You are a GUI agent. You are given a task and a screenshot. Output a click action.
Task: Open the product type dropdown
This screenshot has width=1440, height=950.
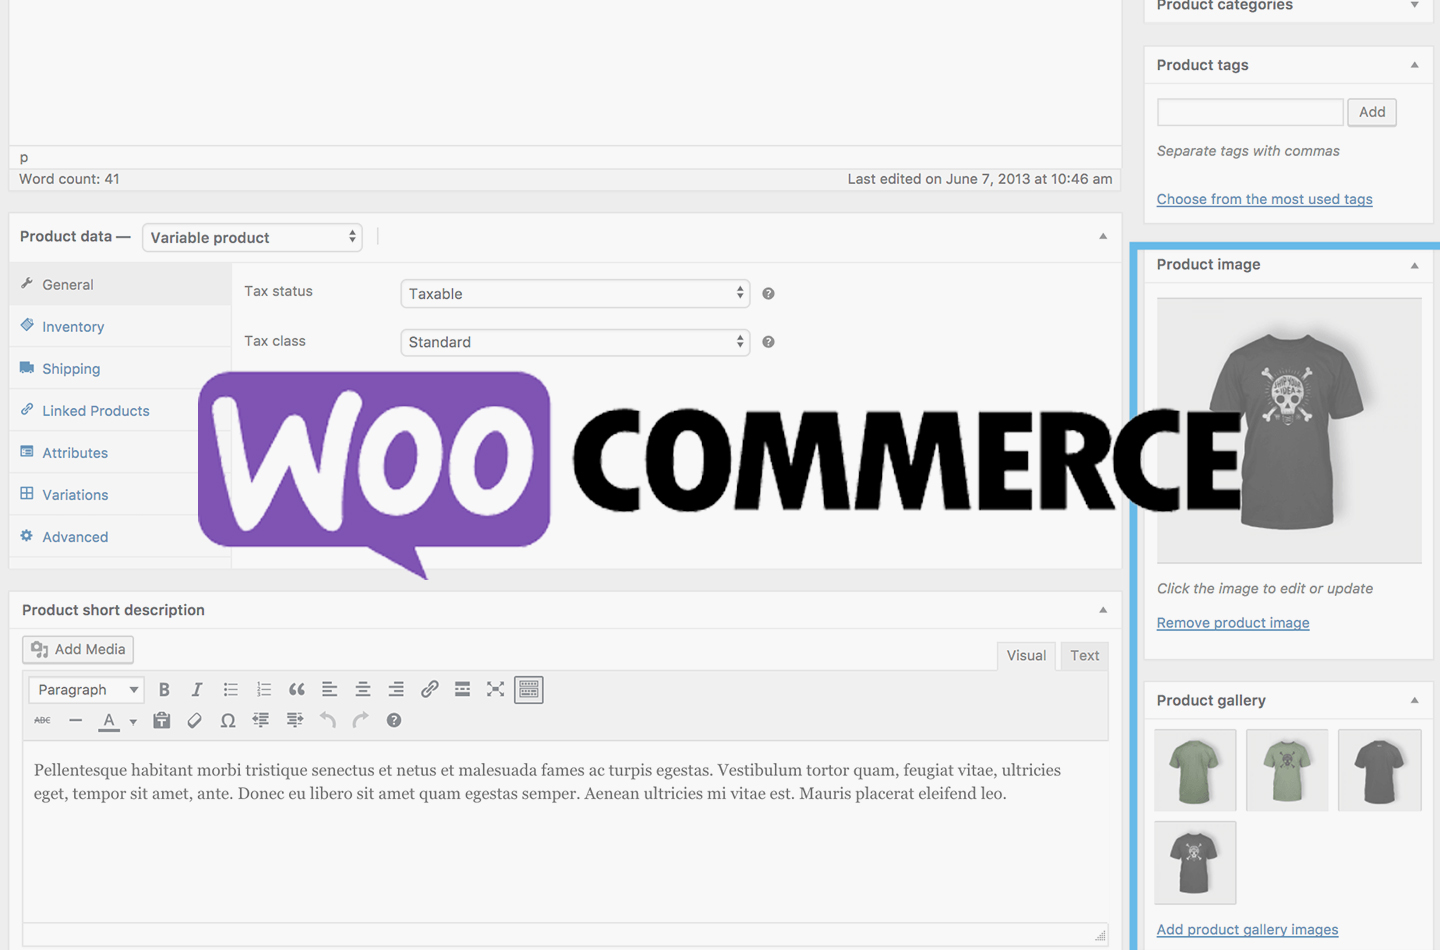[x=252, y=237]
